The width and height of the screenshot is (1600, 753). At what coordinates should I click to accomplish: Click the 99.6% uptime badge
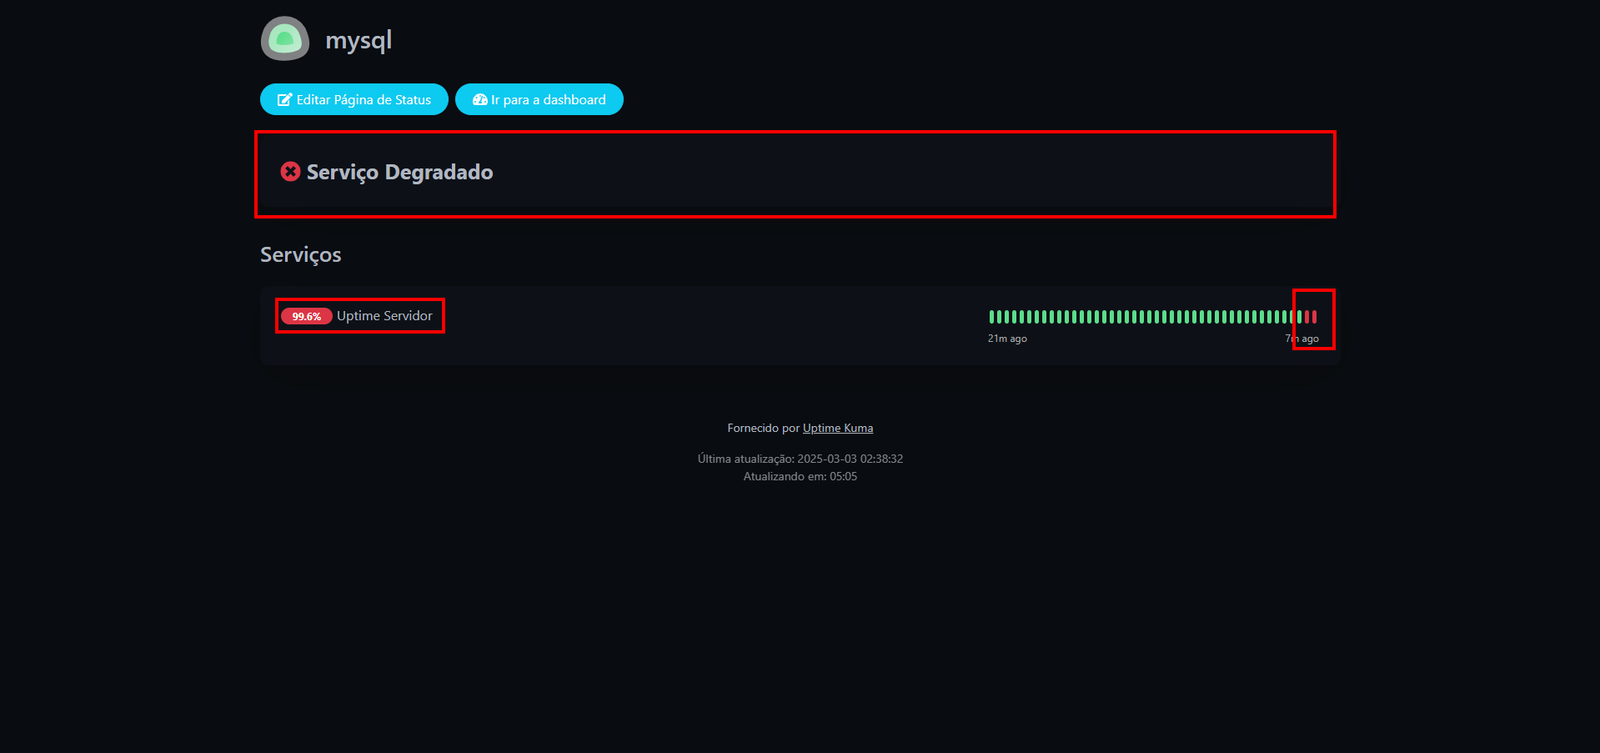point(306,316)
